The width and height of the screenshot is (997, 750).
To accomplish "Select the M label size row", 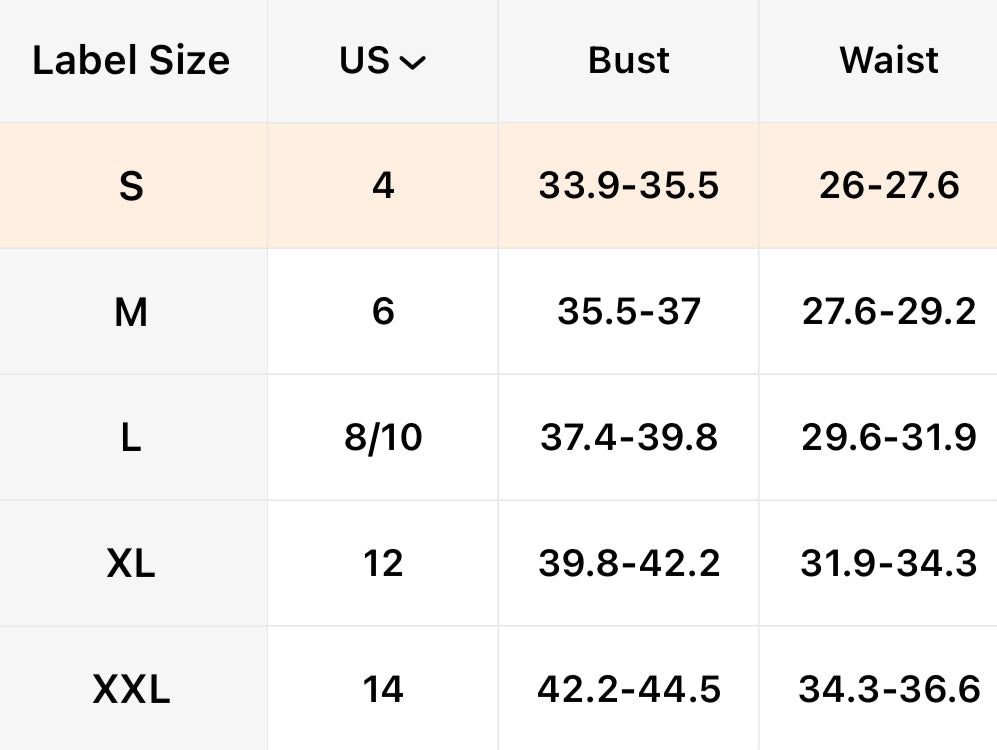I will coord(131,312).
